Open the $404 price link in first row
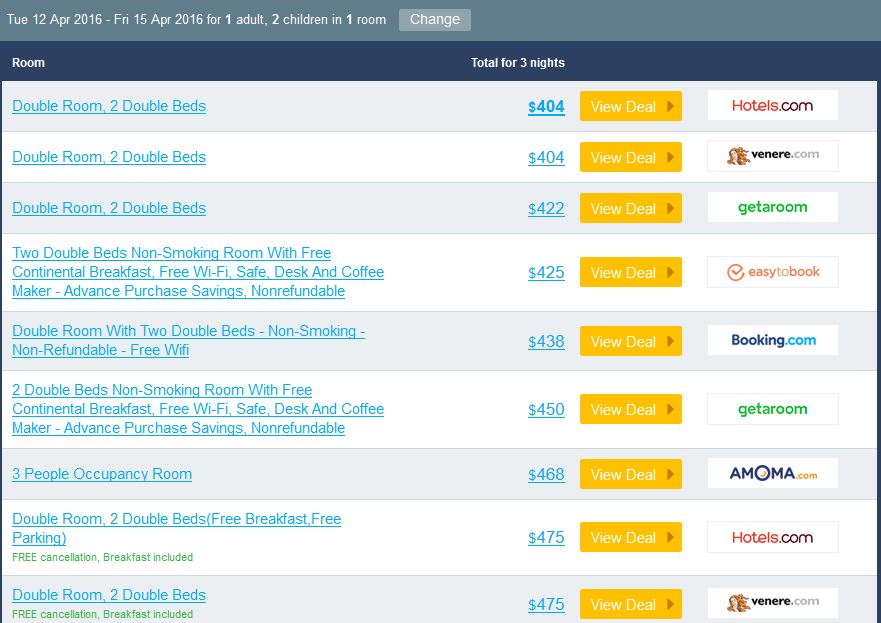 point(546,107)
